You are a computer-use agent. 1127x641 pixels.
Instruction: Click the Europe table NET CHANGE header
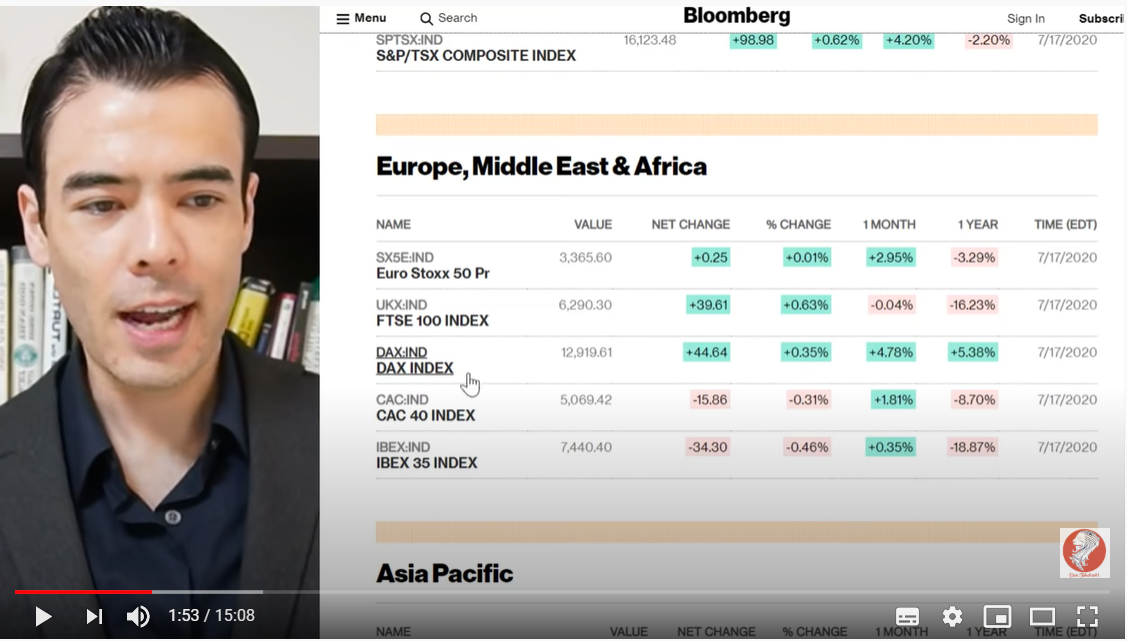pyautogui.click(x=691, y=224)
